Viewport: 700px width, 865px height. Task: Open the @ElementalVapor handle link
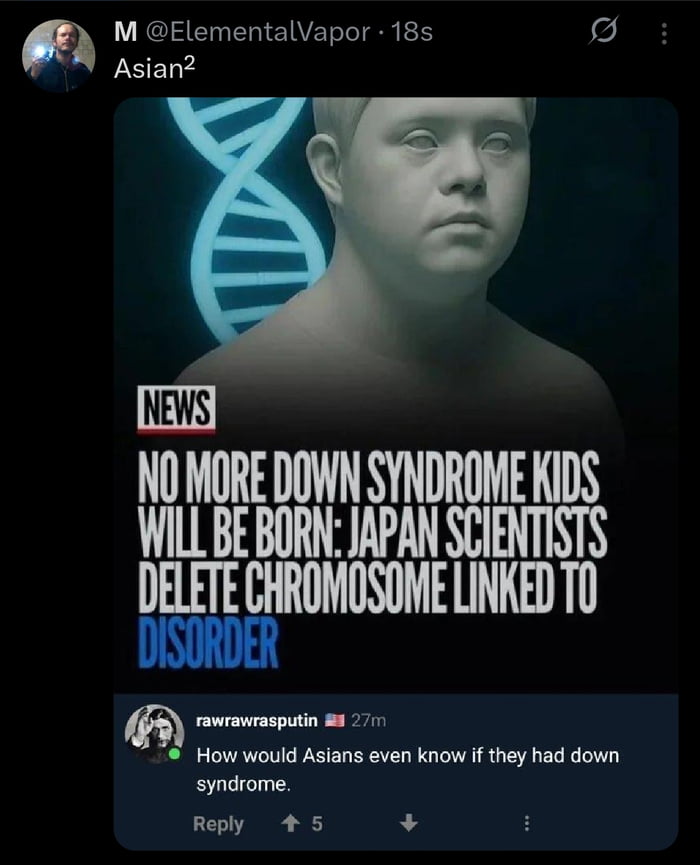(258, 32)
